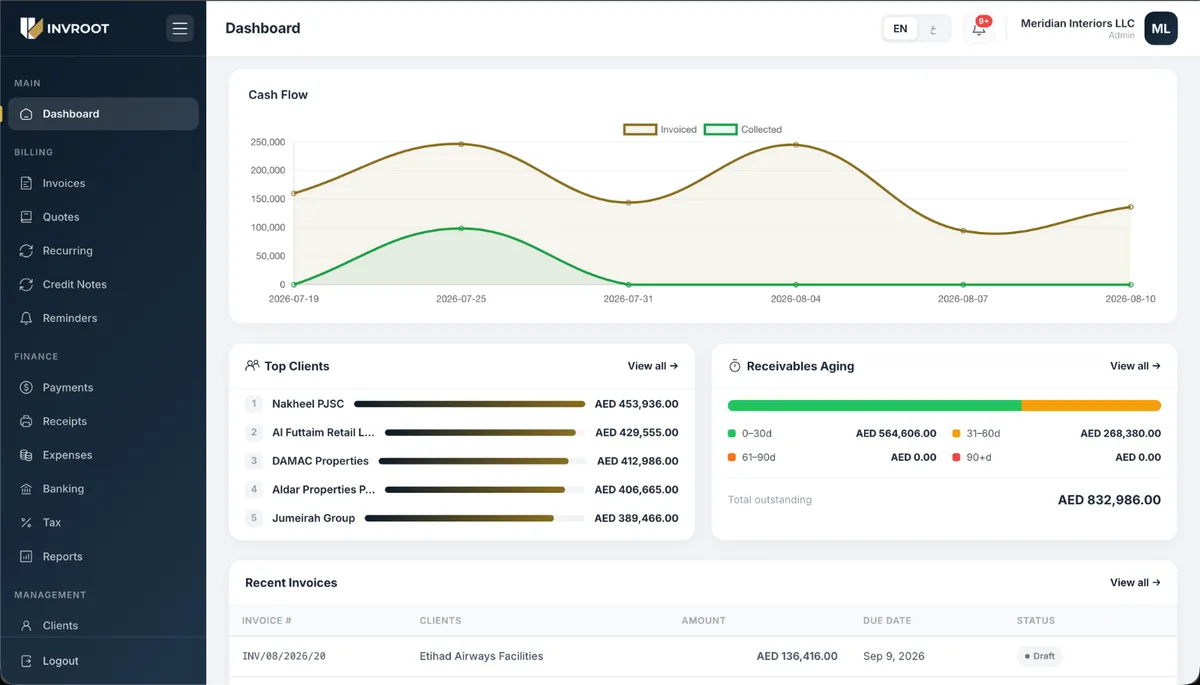Click the Receipts printer icon
1200x685 pixels.
(26, 421)
